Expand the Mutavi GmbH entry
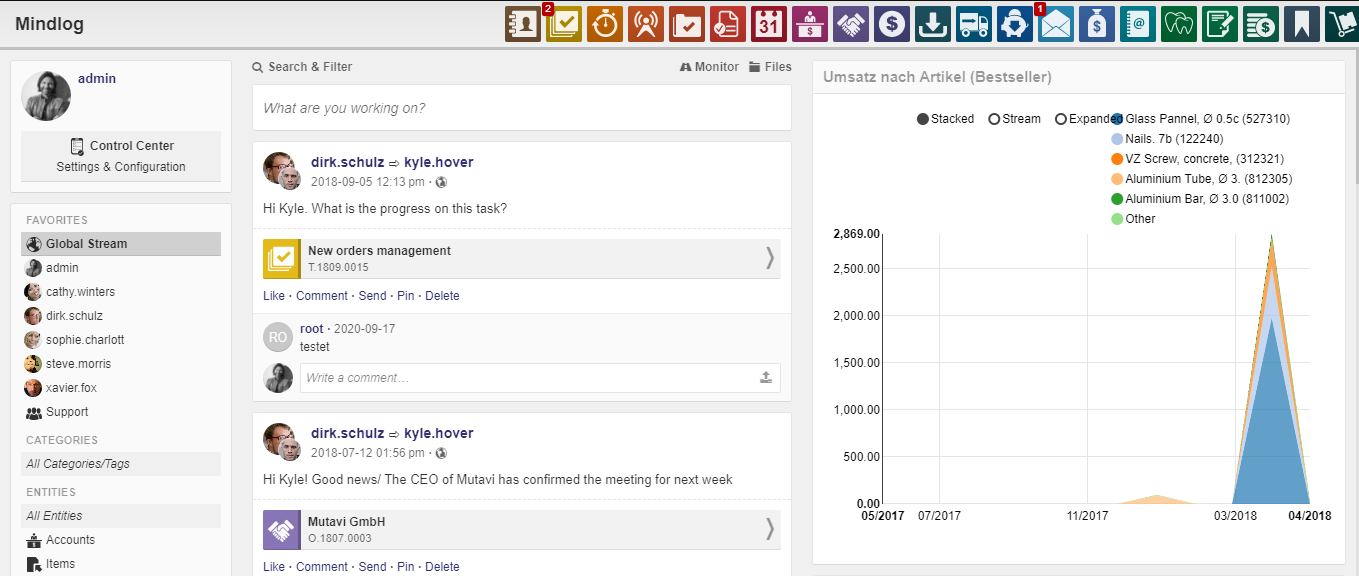The width and height of the screenshot is (1359, 576). tap(769, 529)
